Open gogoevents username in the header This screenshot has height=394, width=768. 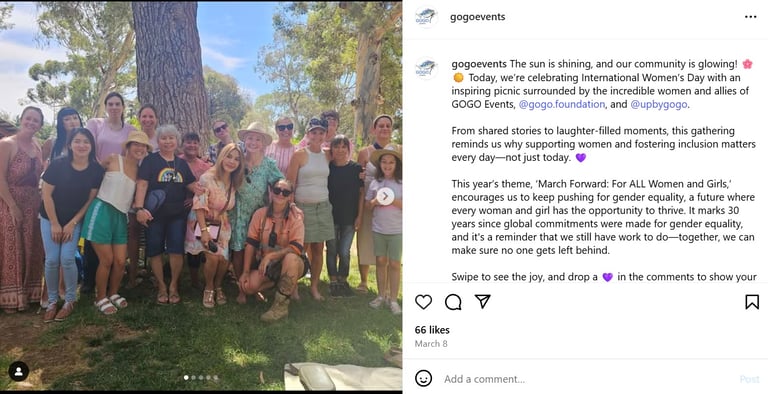[x=478, y=17]
